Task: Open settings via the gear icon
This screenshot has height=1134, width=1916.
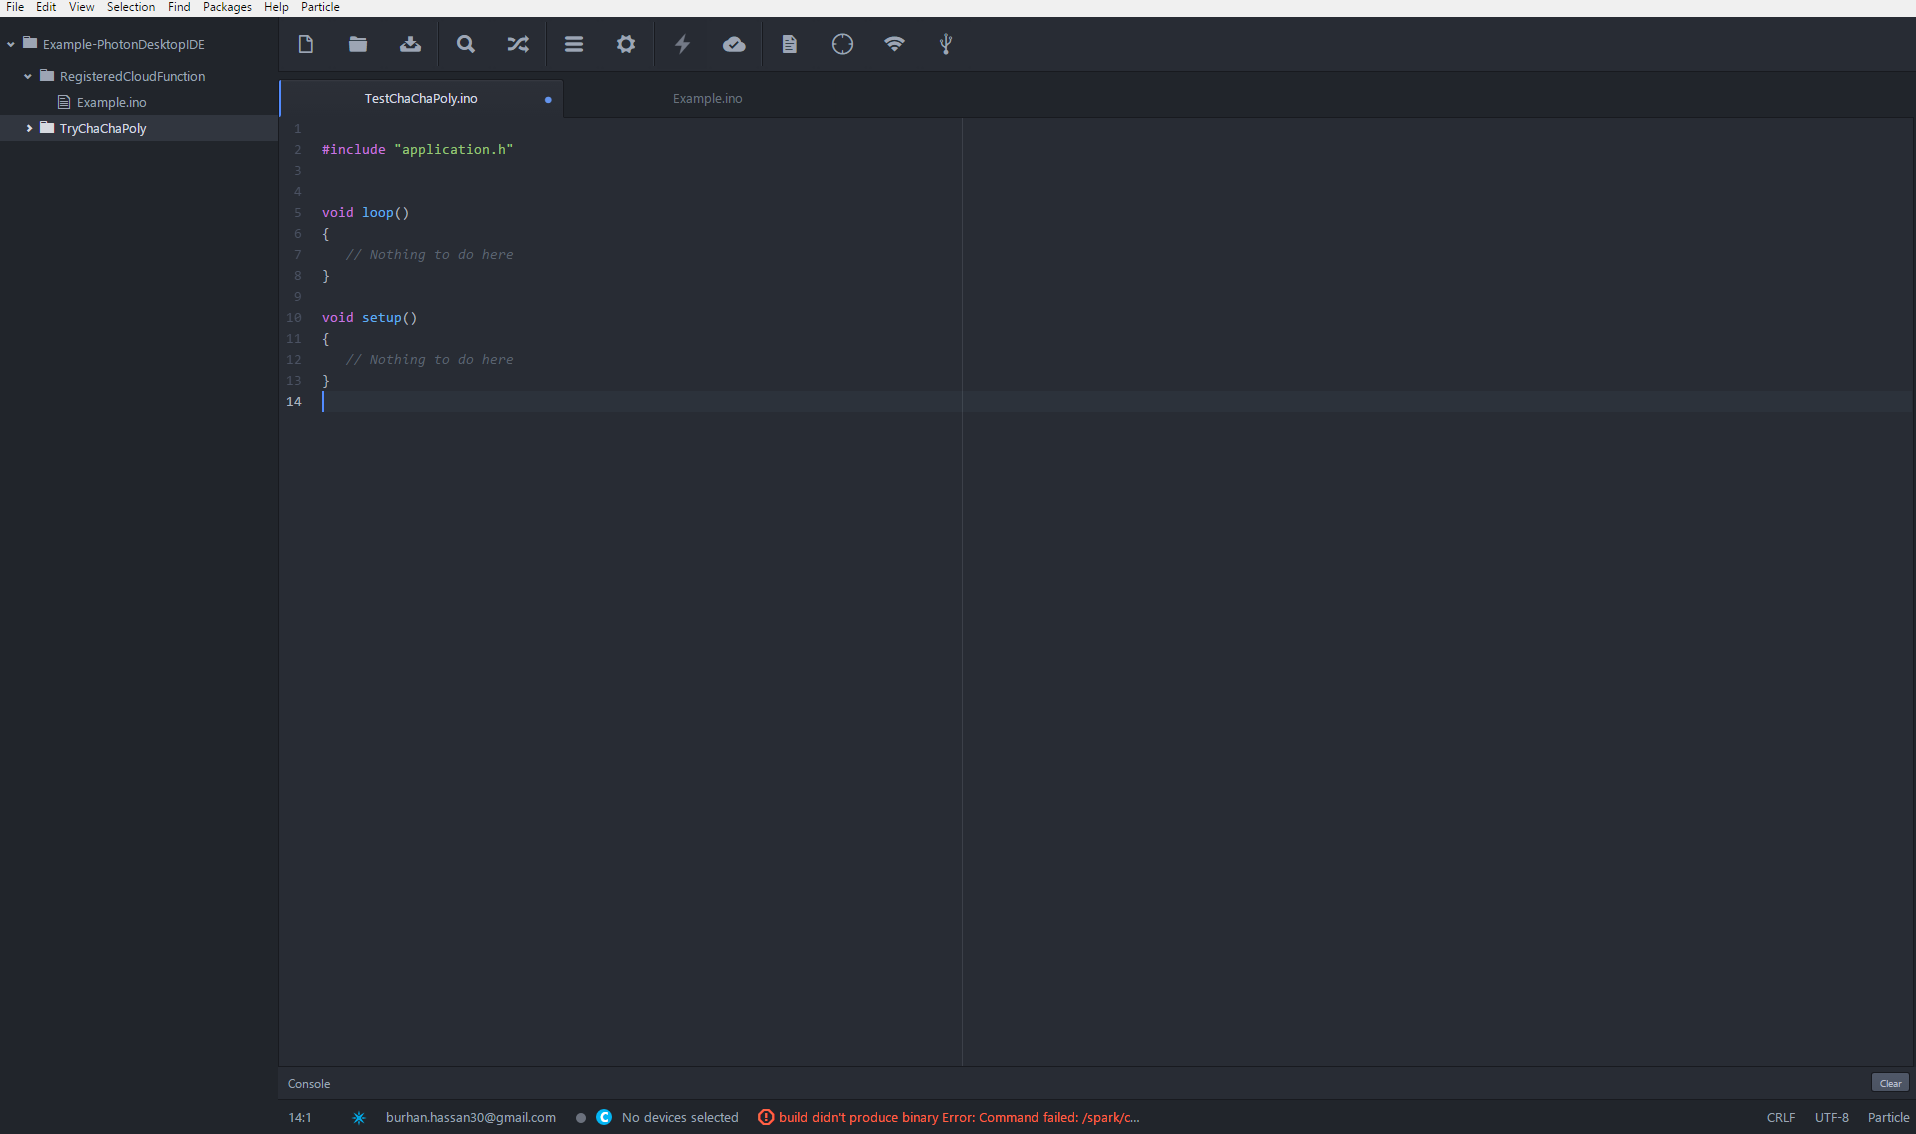Action: coord(626,44)
